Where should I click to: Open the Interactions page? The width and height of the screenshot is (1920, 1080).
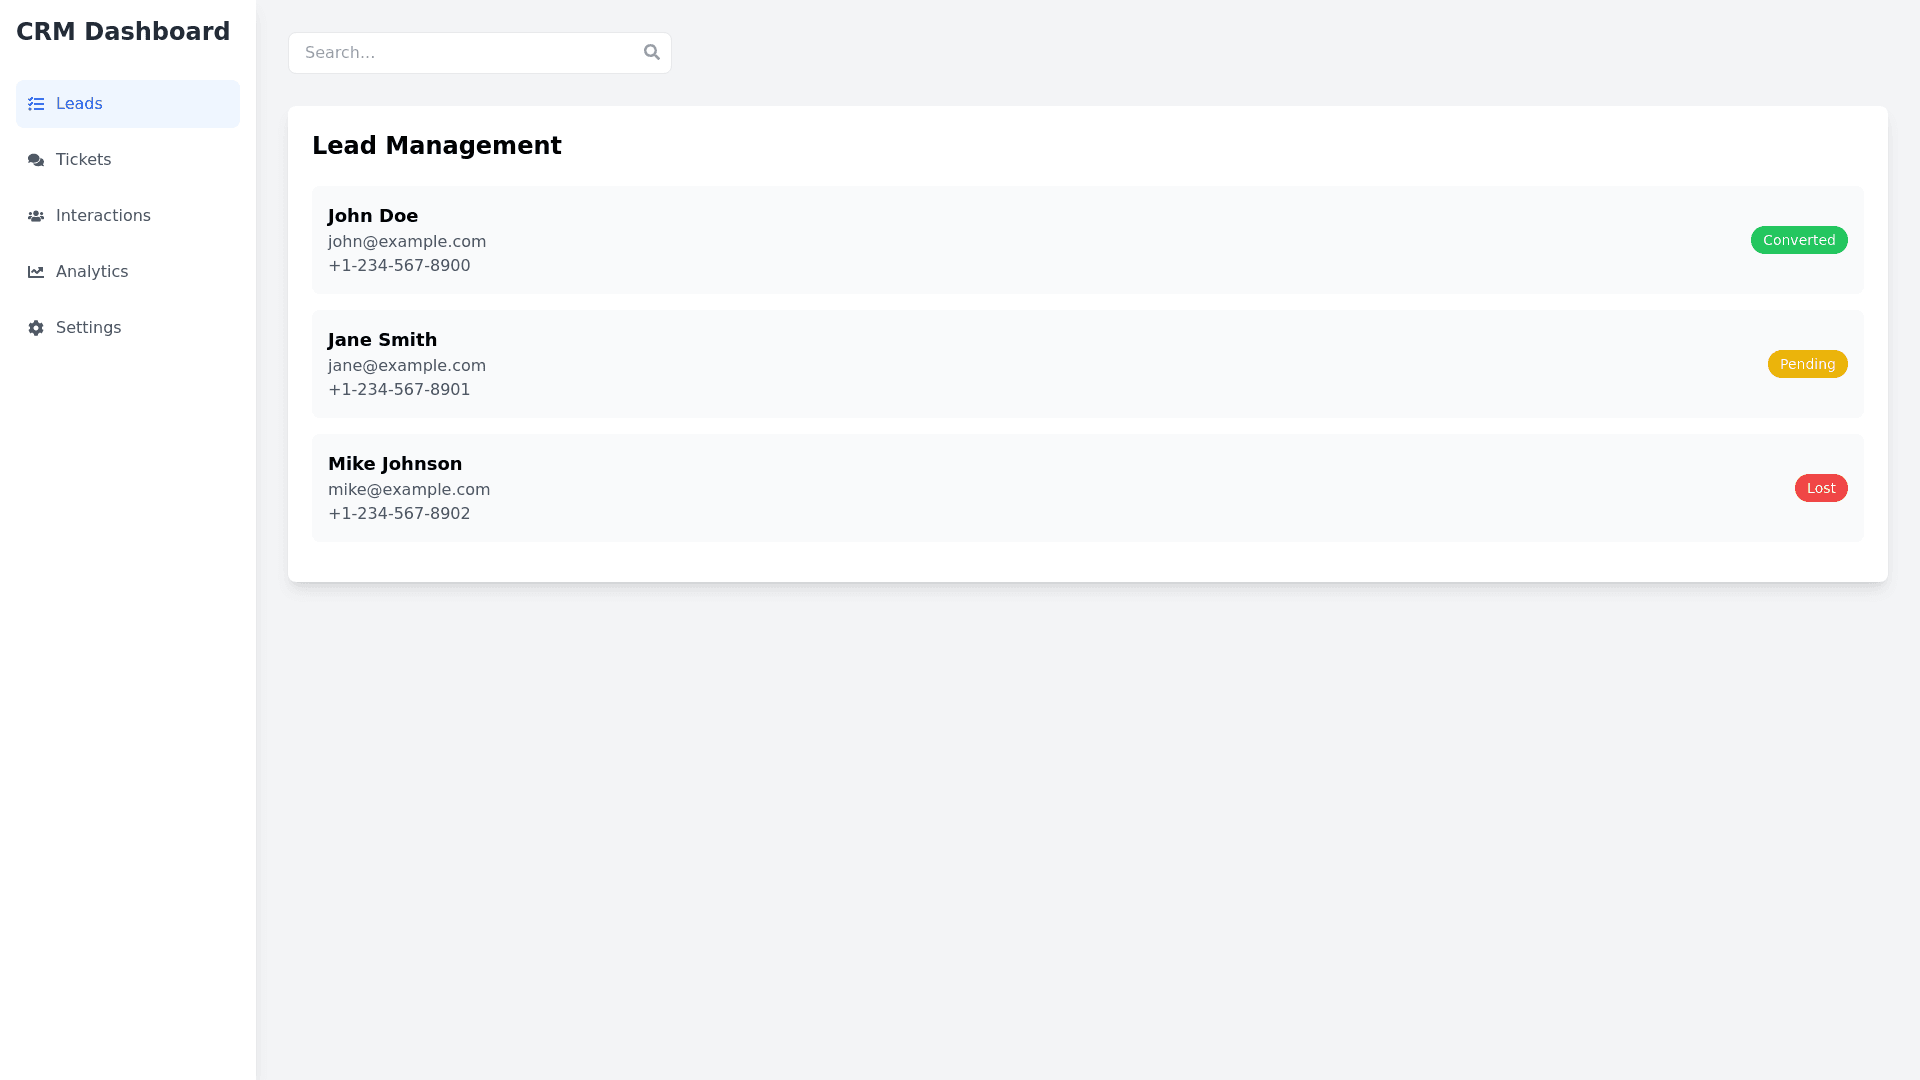click(x=103, y=216)
